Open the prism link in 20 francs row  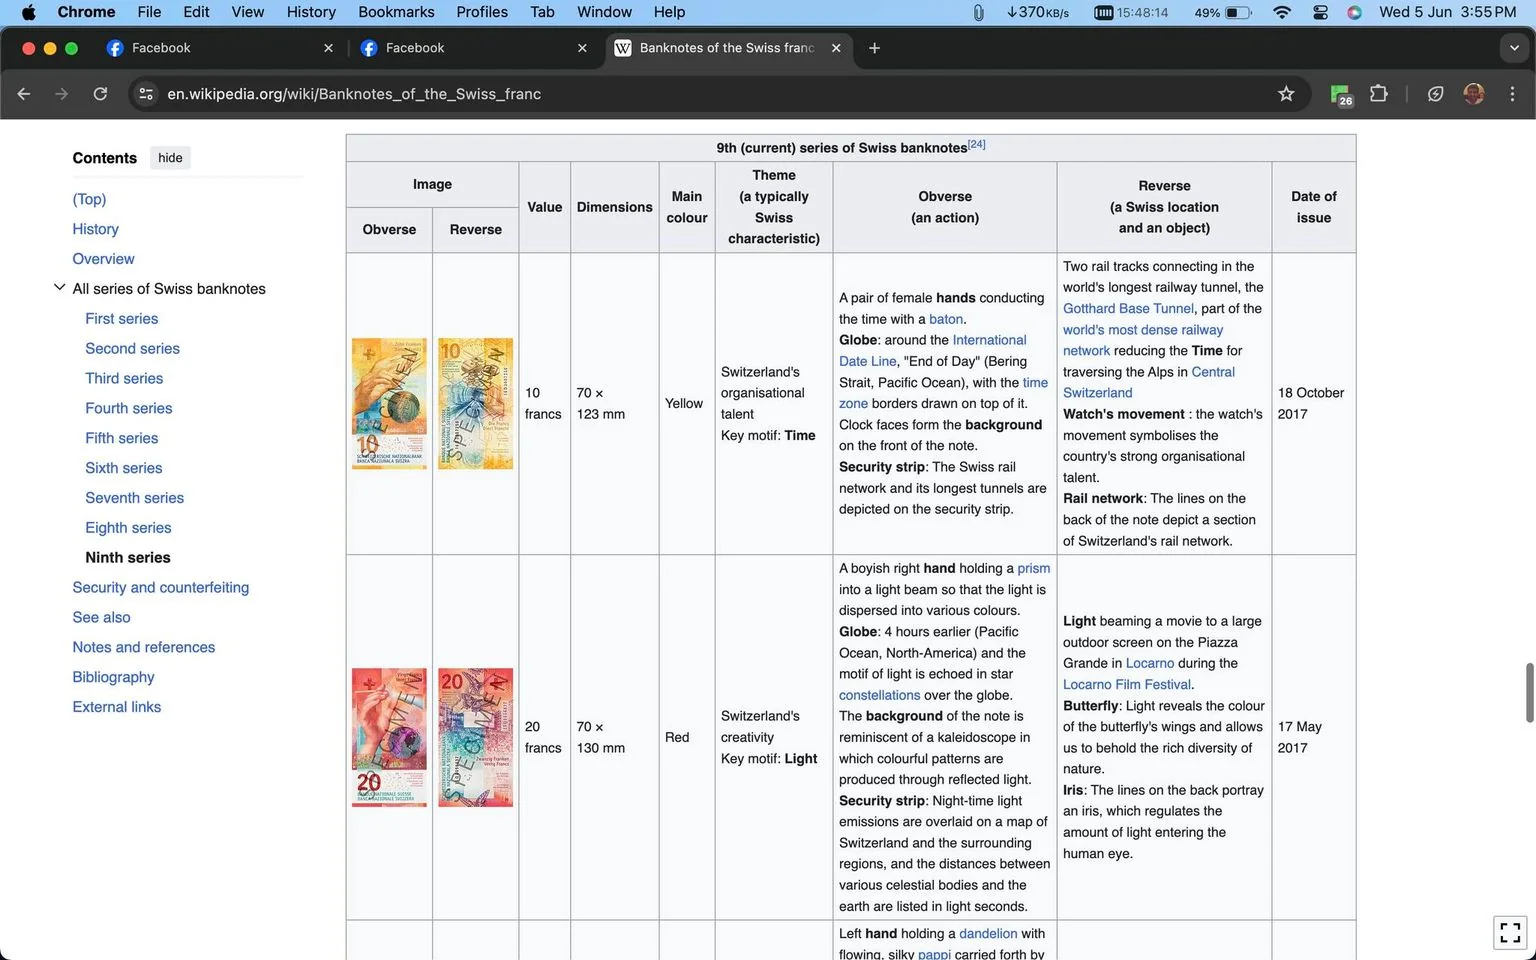coord(1033,568)
